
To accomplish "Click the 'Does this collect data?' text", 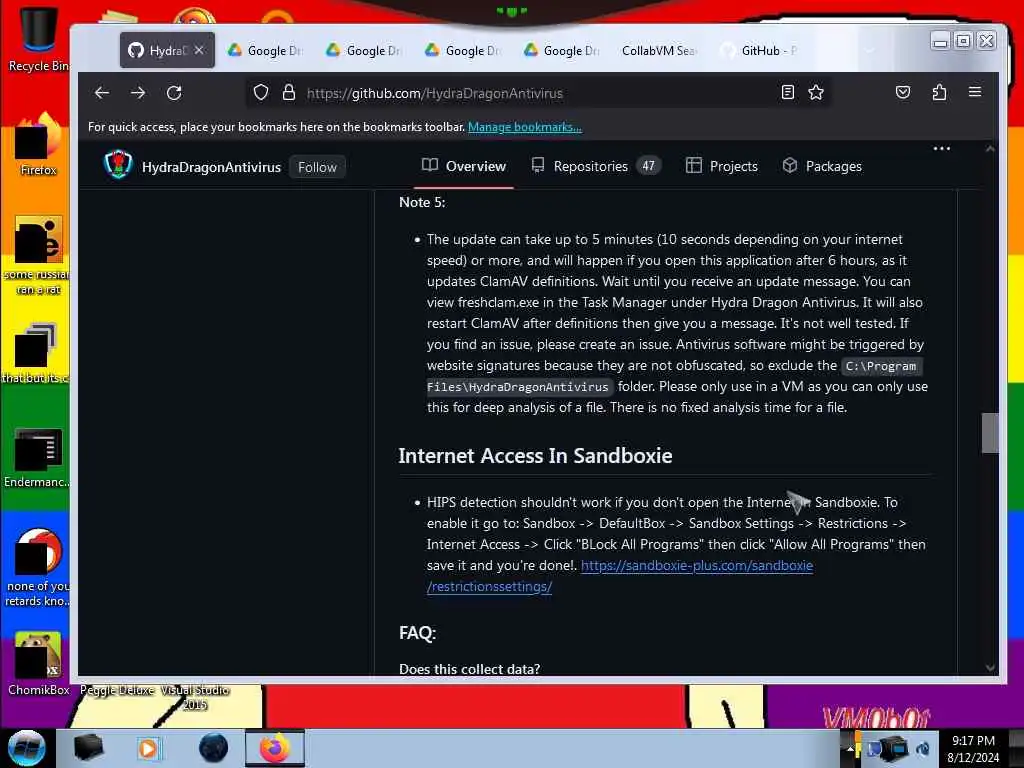I will coord(469,669).
